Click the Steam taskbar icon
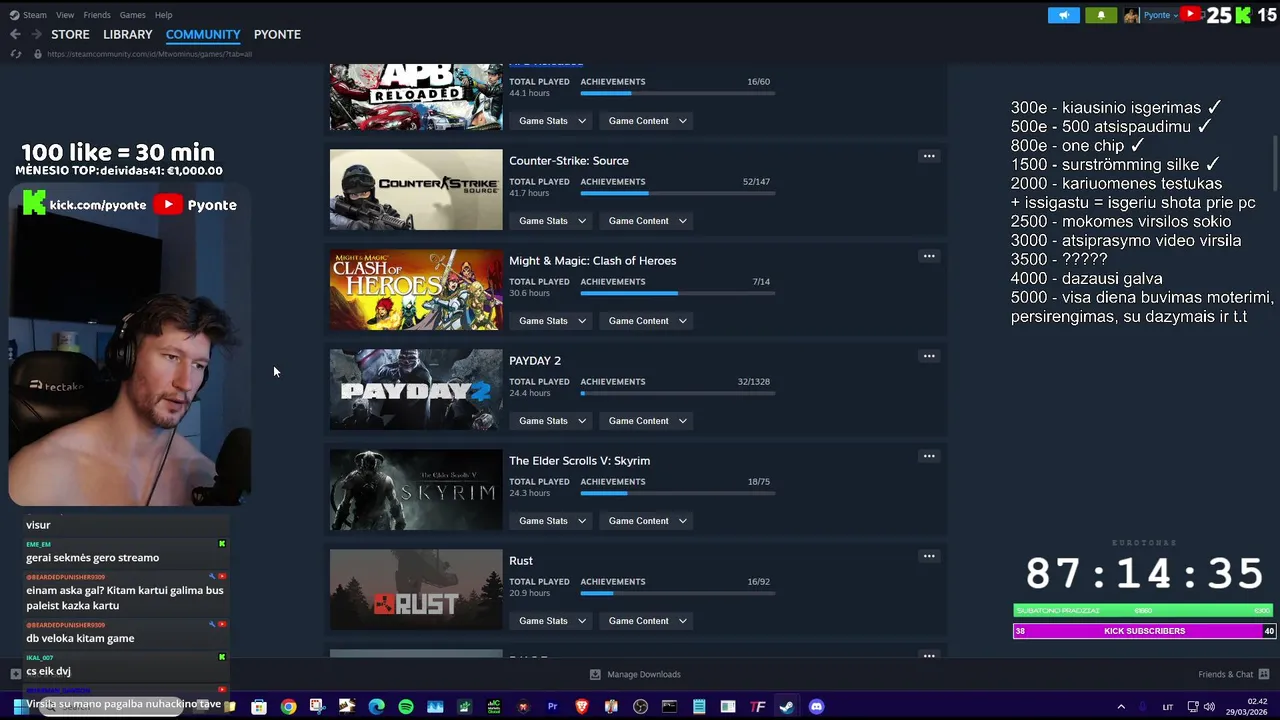Image resolution: width=1280 pixels, height=720 pixels. pos(787,707)
